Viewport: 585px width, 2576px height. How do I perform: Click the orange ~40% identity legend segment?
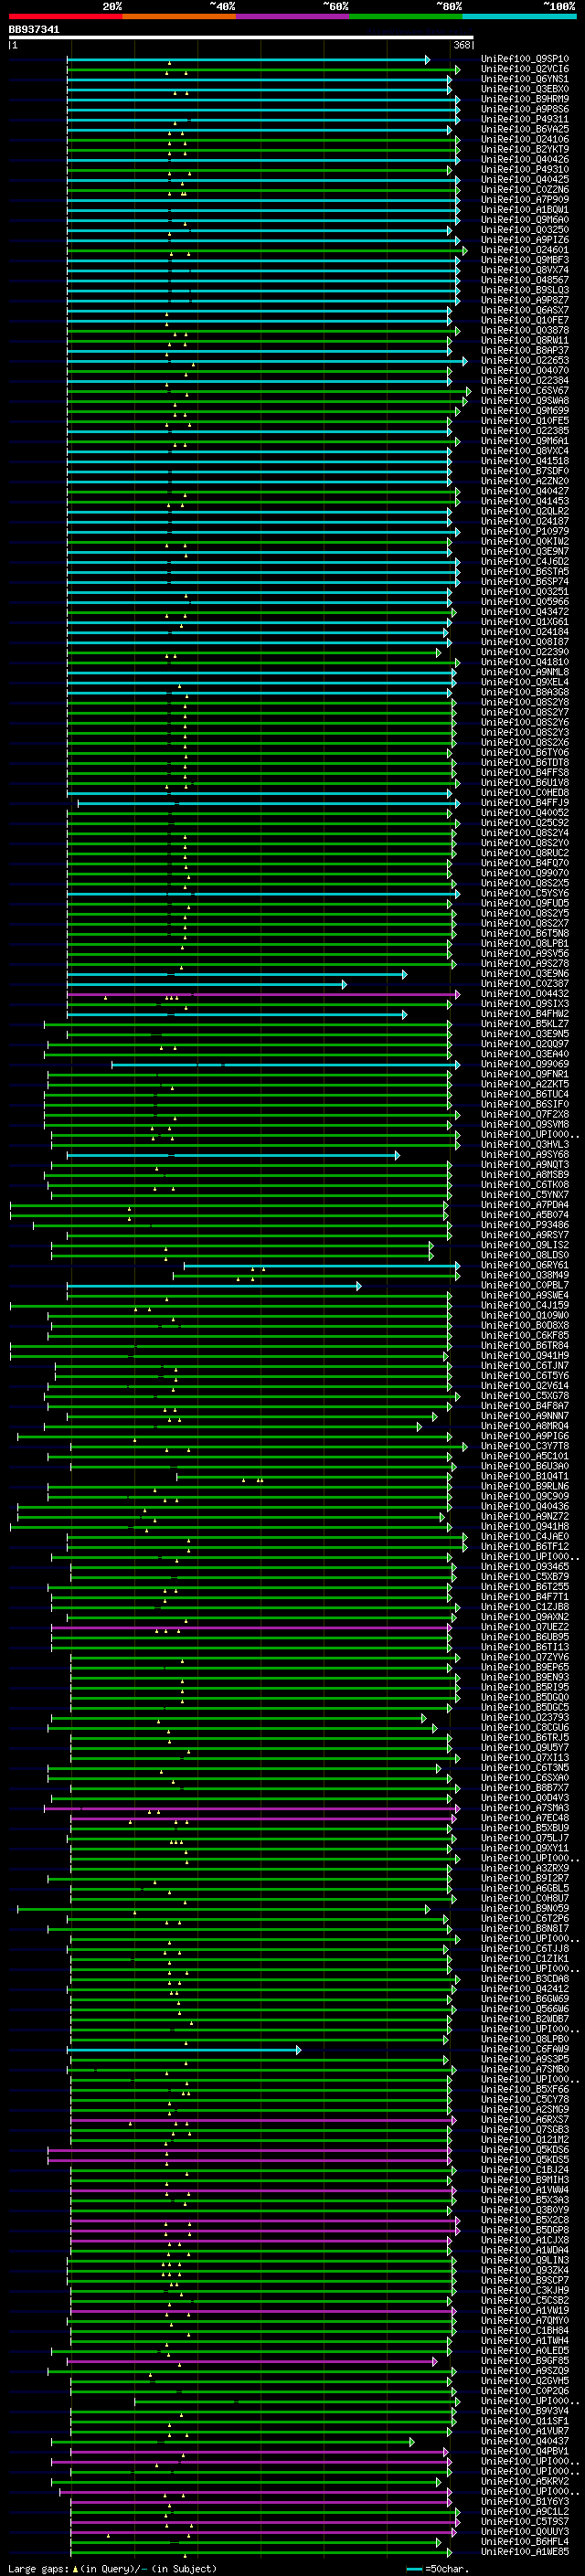[180, 16]
